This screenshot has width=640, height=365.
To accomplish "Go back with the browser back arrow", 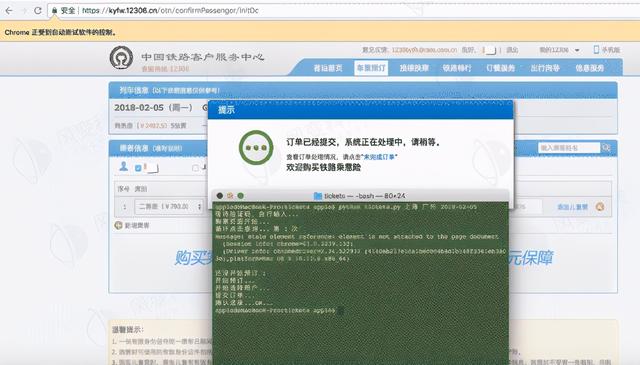I will [9, 11].
